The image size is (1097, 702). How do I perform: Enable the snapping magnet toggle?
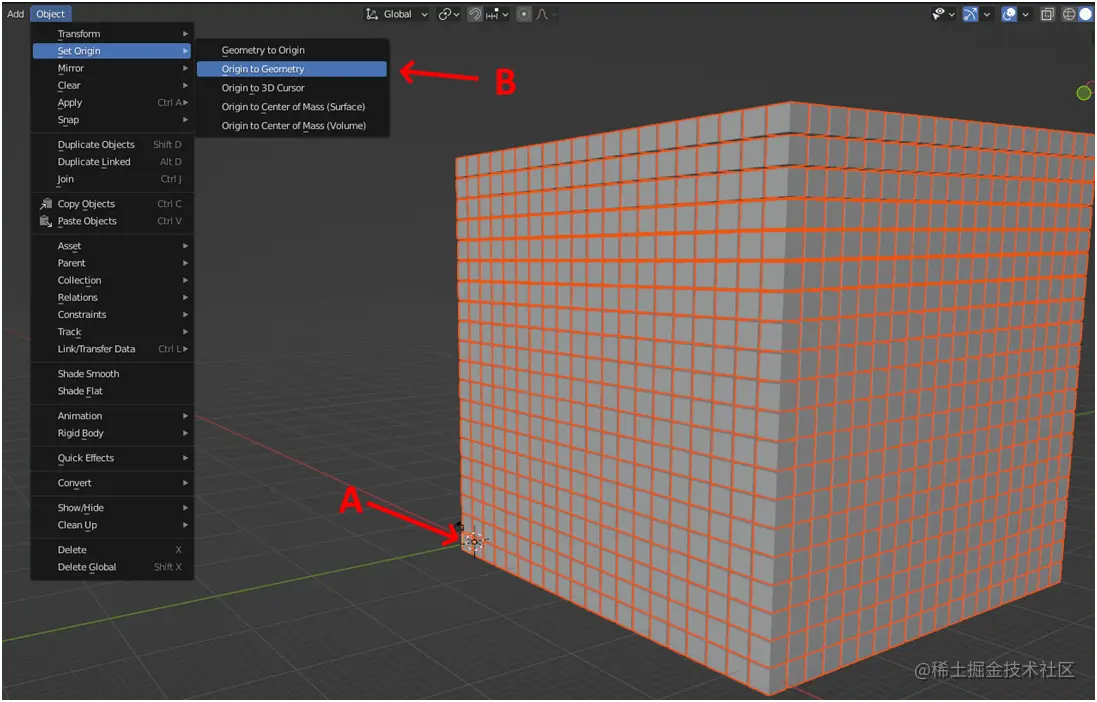coord(473,14)
